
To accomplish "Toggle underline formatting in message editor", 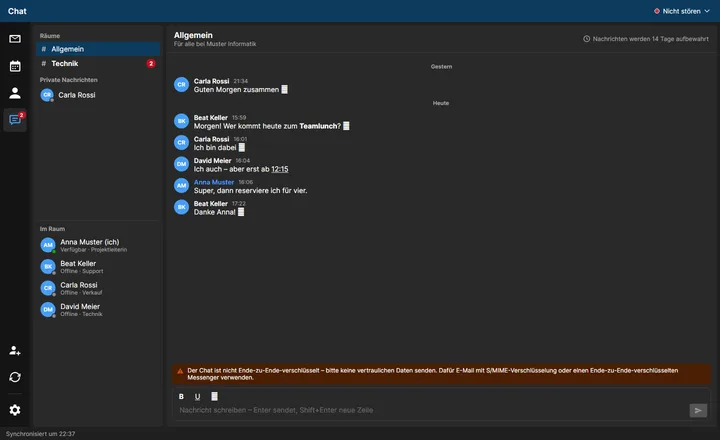I will [197, 396].
